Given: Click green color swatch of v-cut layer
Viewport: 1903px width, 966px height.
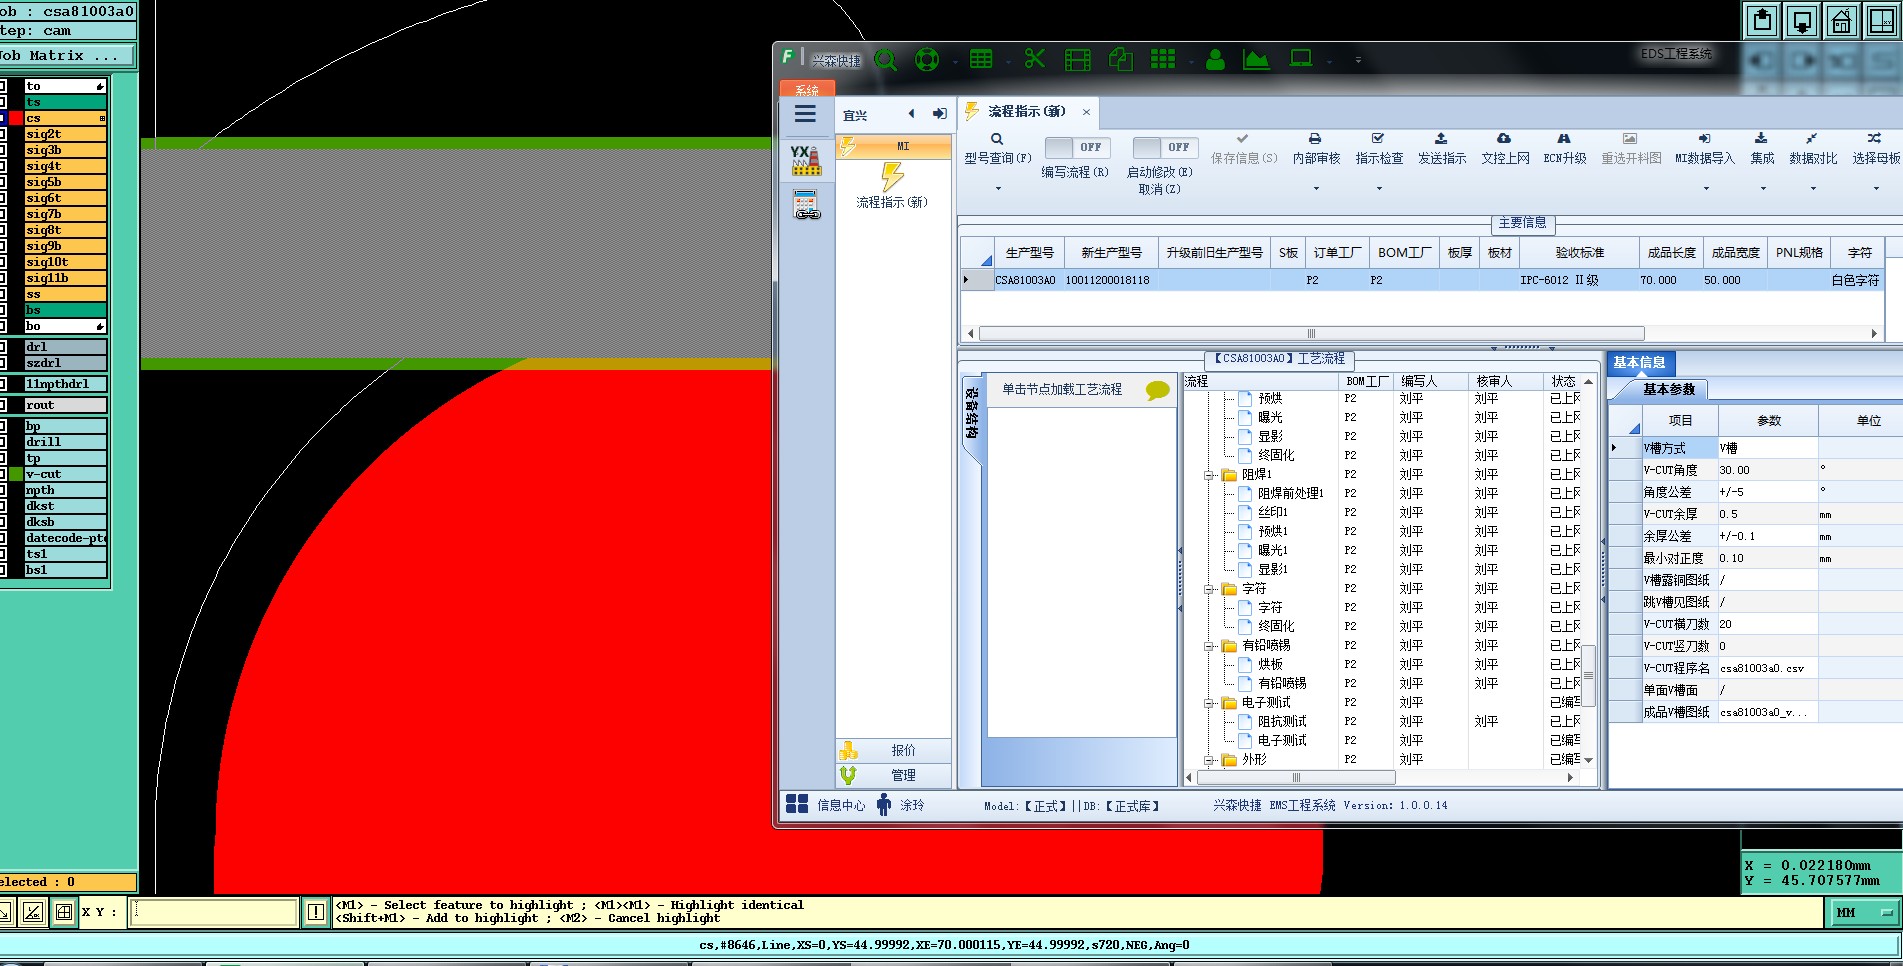Looking at the screenshot, I should (x=16, y=474).
